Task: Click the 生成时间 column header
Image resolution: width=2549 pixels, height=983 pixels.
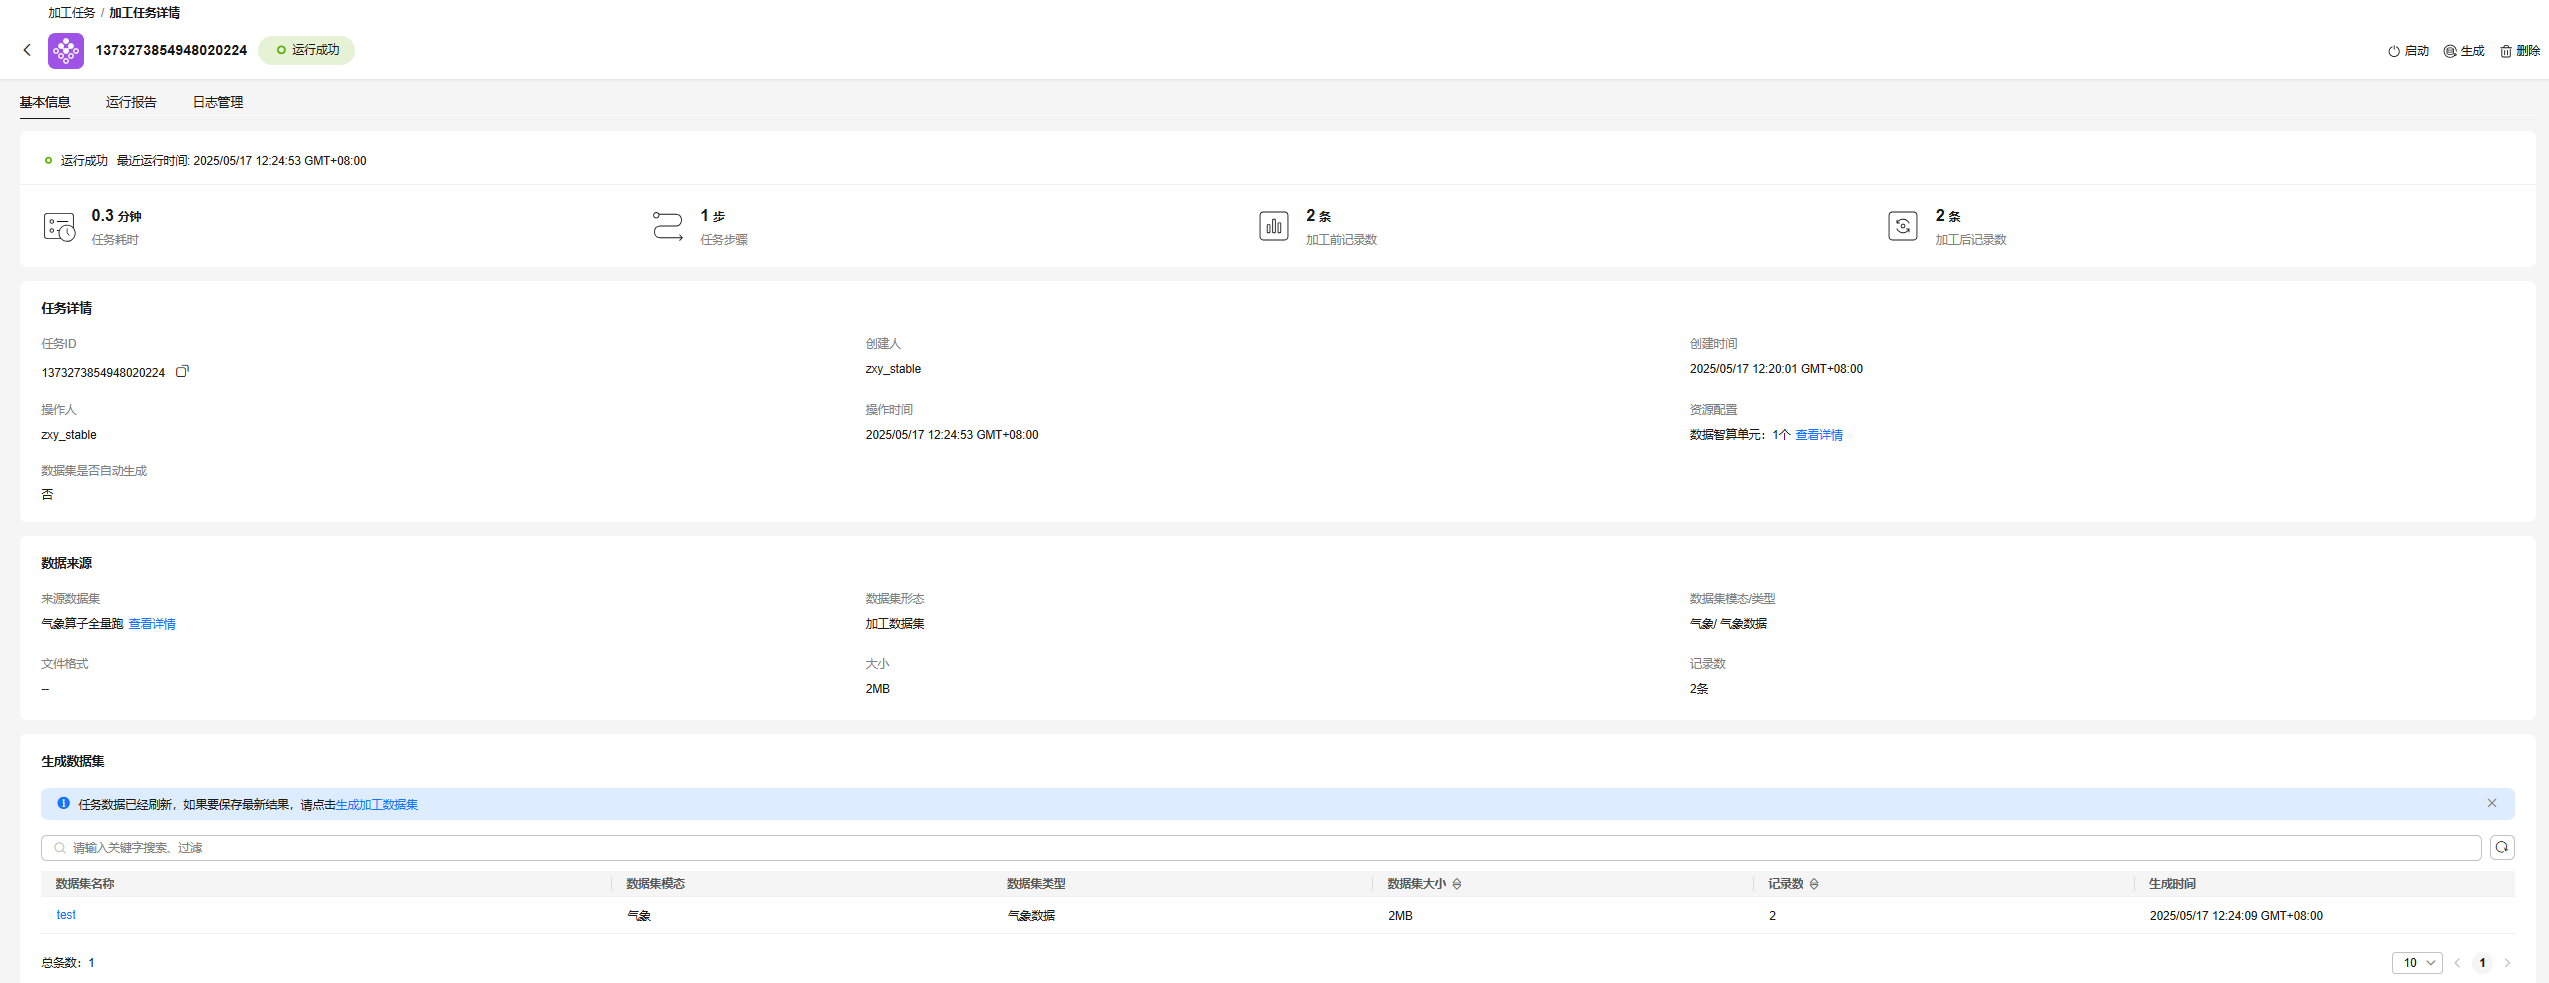Action: pyautogui.click(x=2172, y=884)
